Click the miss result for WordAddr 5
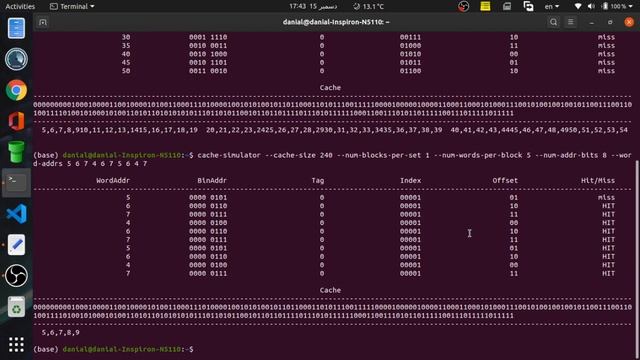The width and height of the screenshot is (640, 360). pyautogui.click(x=607, y=198)
